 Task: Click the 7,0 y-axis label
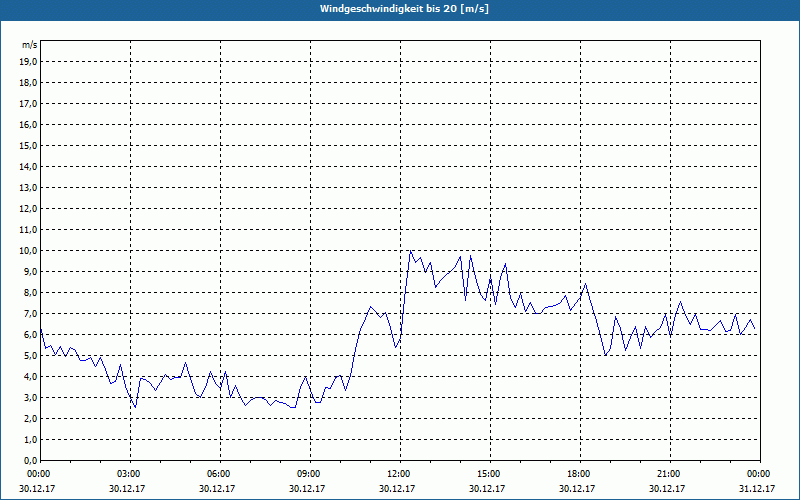click(x=30, y=314)
